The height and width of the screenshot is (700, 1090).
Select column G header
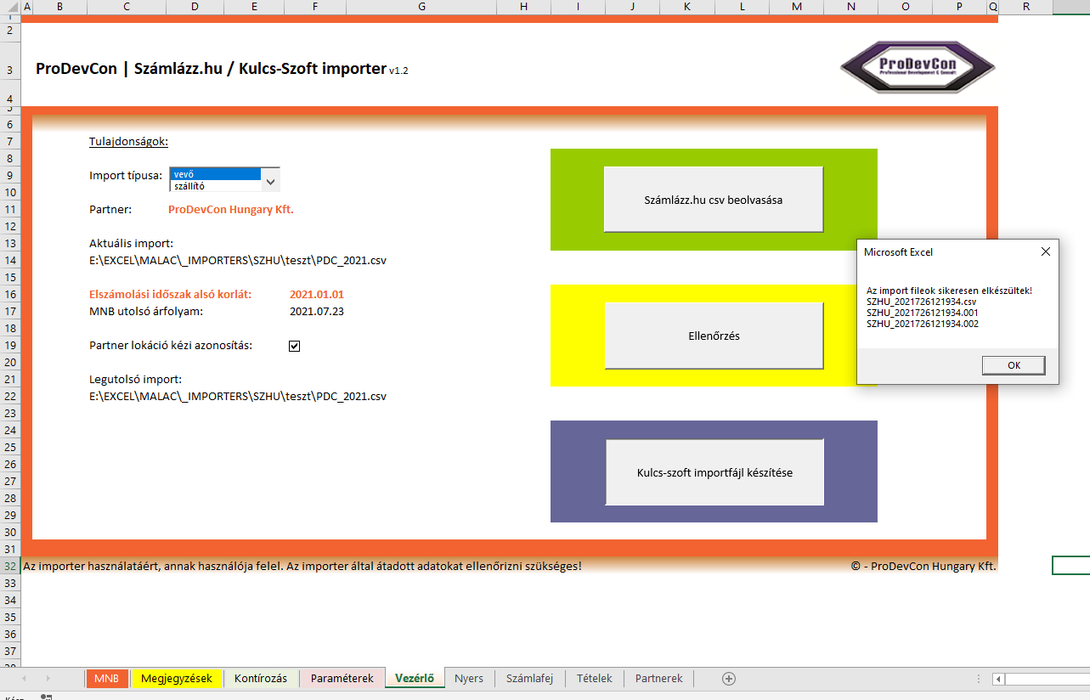422,6
